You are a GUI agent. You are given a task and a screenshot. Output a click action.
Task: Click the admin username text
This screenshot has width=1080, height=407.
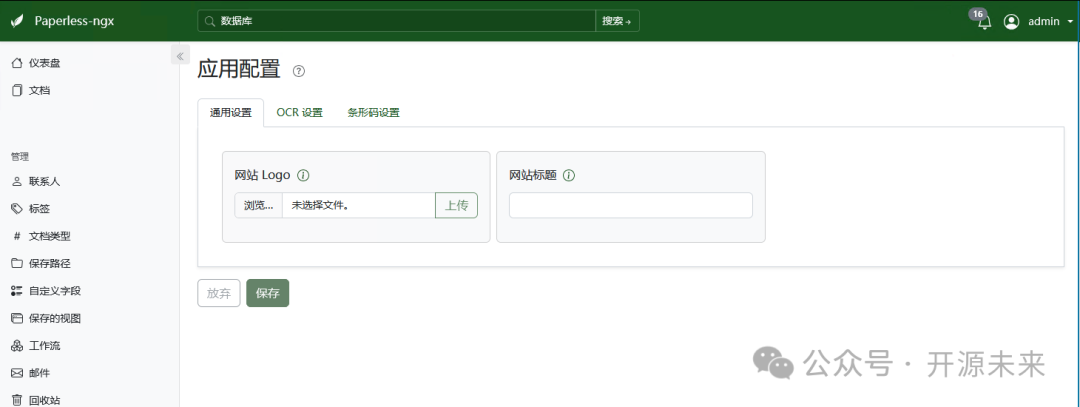point(1043,21)
